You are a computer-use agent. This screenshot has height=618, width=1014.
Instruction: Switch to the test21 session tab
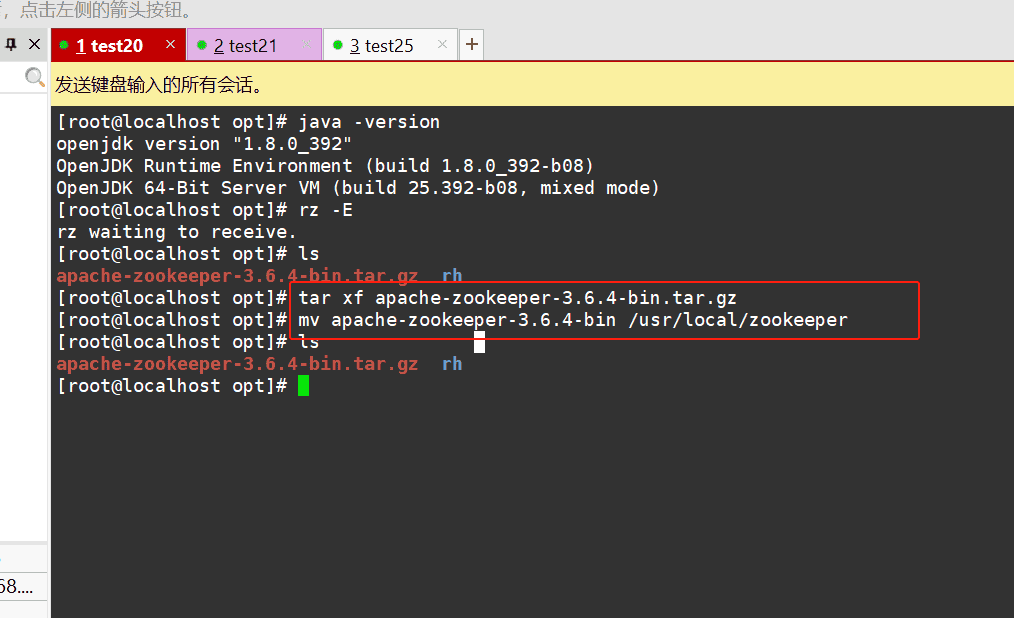(245, 46)
